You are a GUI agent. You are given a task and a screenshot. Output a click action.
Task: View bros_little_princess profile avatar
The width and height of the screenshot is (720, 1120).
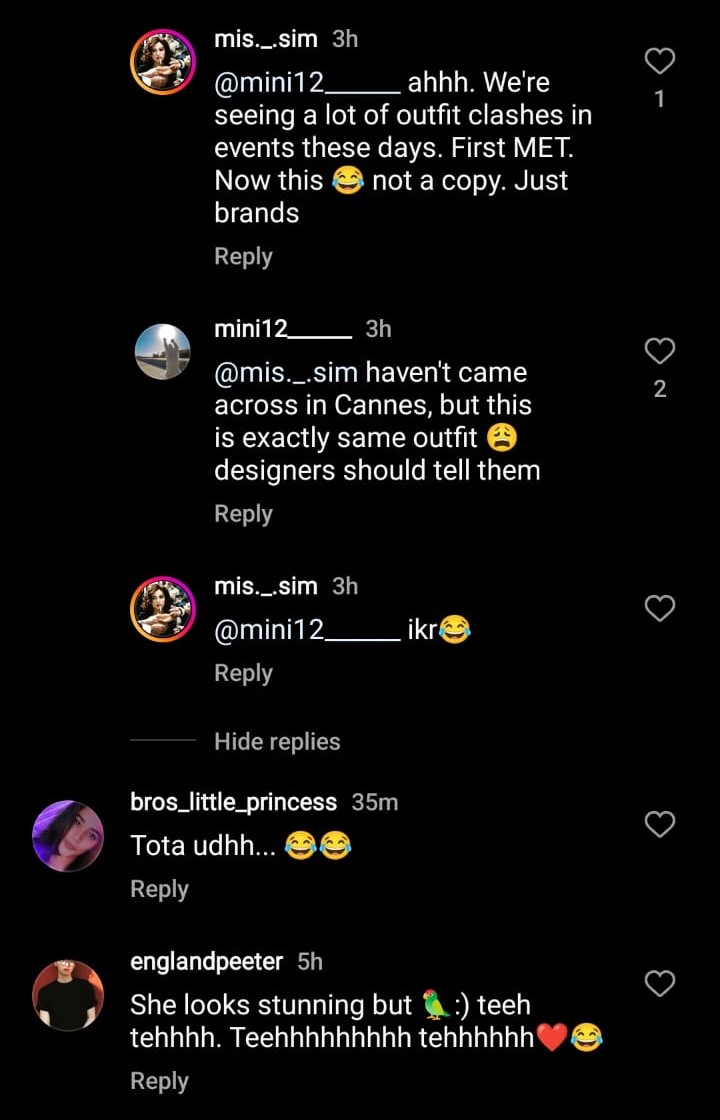68,835
